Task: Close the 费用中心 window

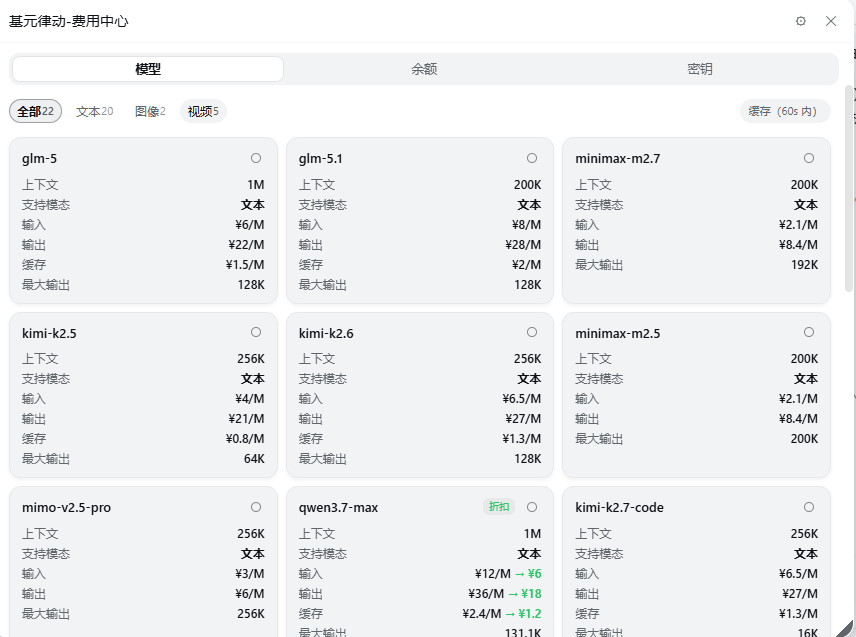Action: (x=831, y=21)
